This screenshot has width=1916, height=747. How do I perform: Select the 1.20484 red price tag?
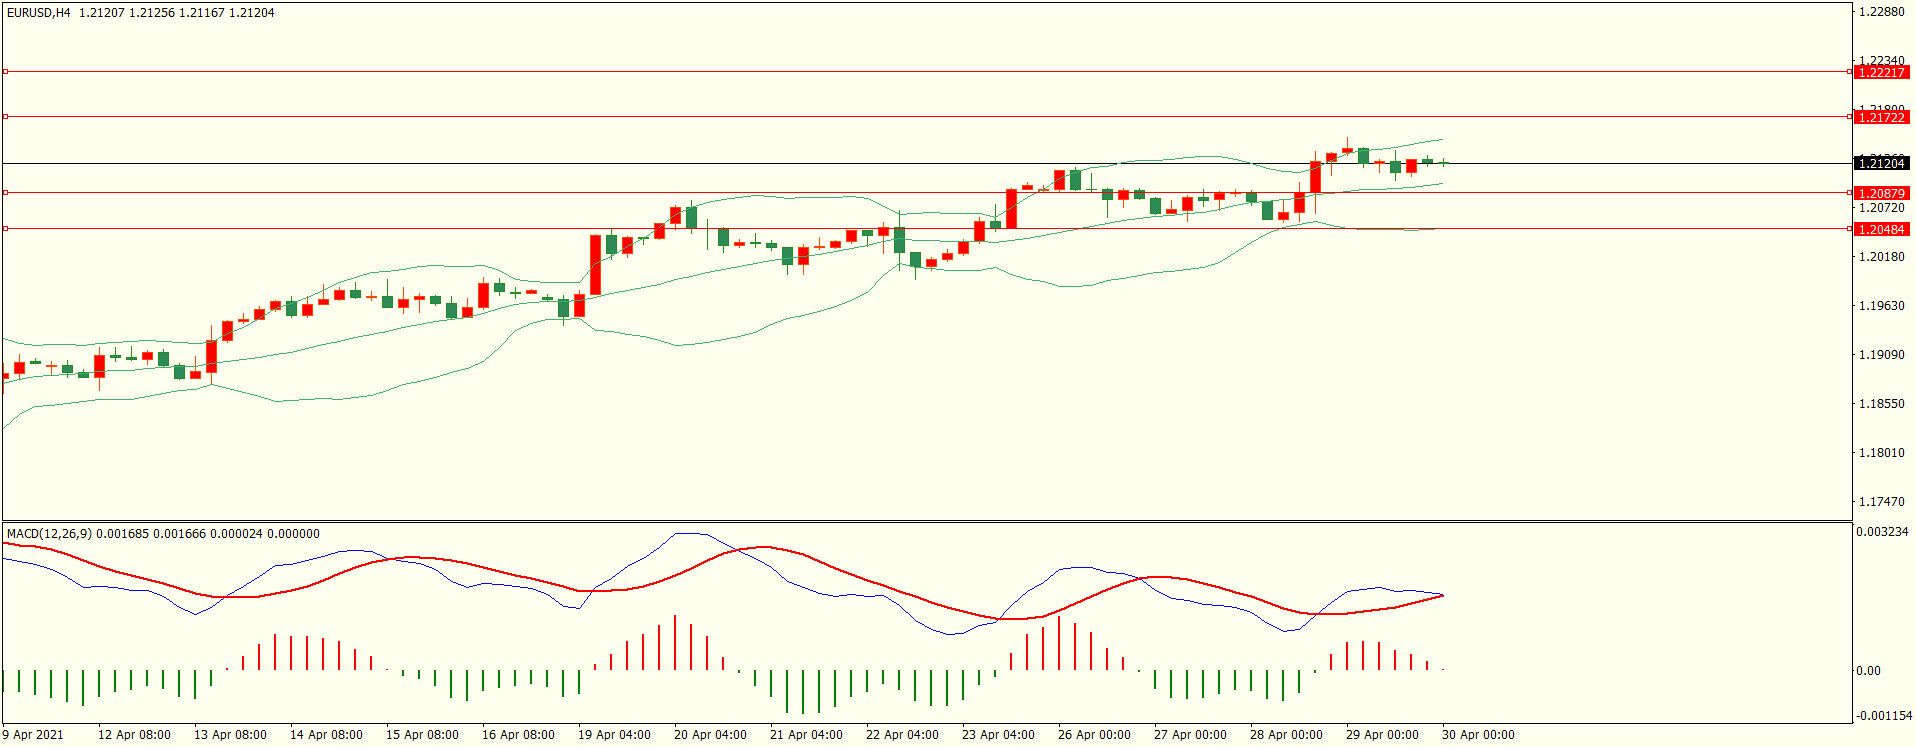[1881, 229]
